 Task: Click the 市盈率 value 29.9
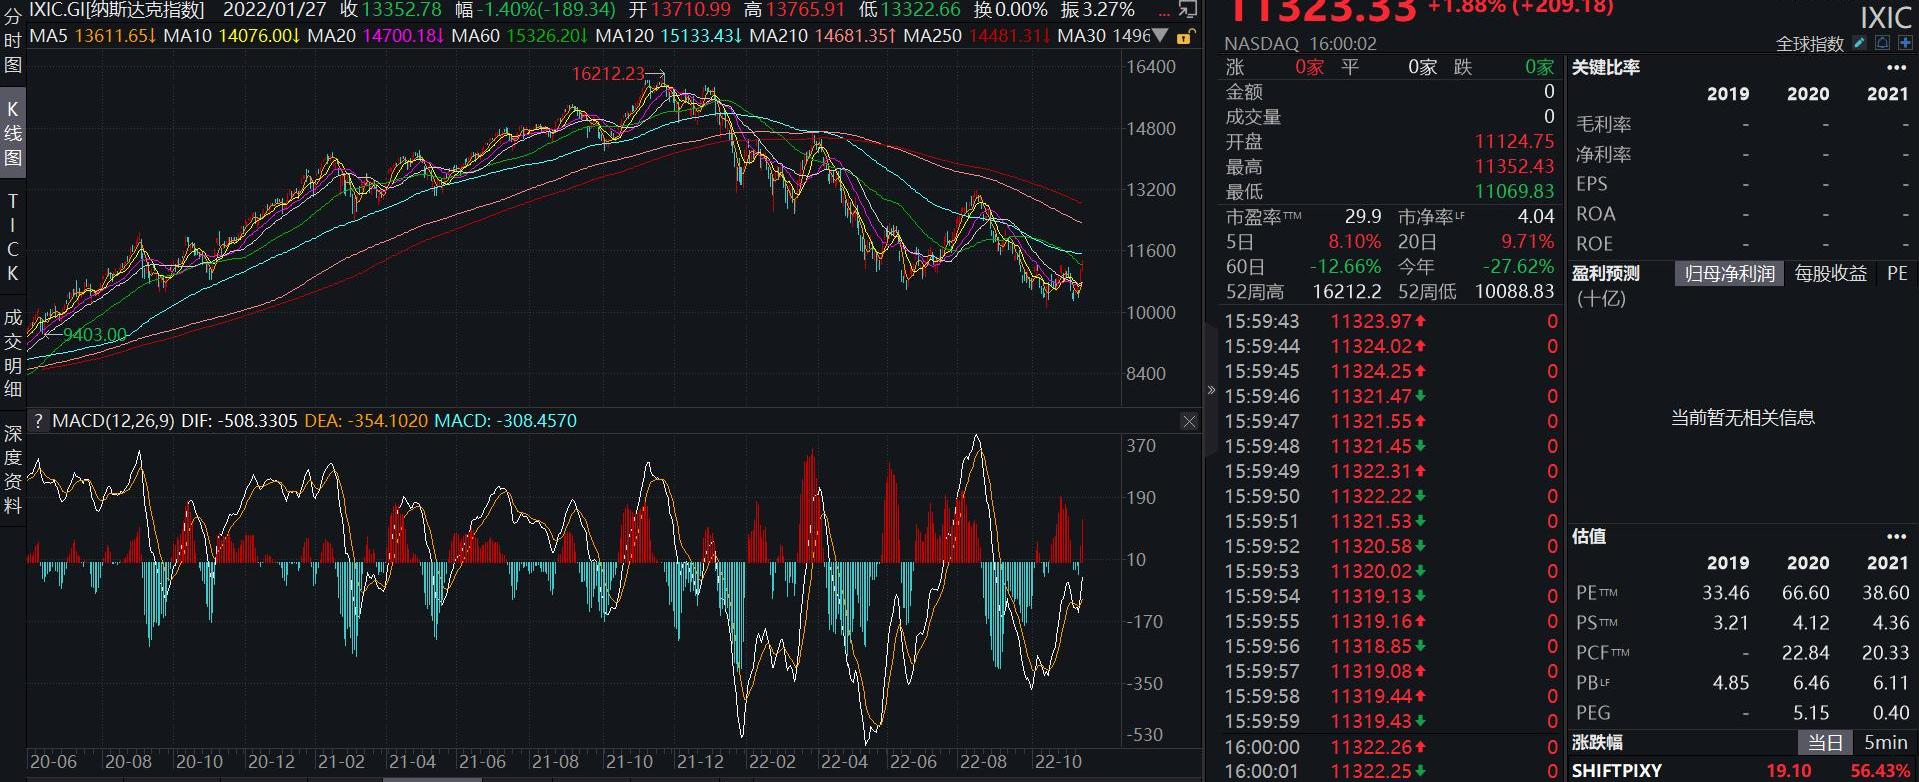[1363, 216]
